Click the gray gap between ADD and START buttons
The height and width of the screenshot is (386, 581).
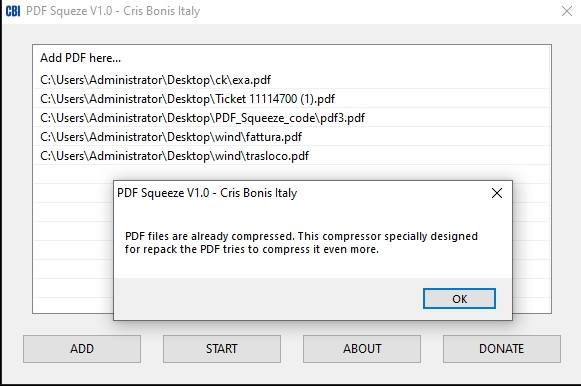point(152,349)
